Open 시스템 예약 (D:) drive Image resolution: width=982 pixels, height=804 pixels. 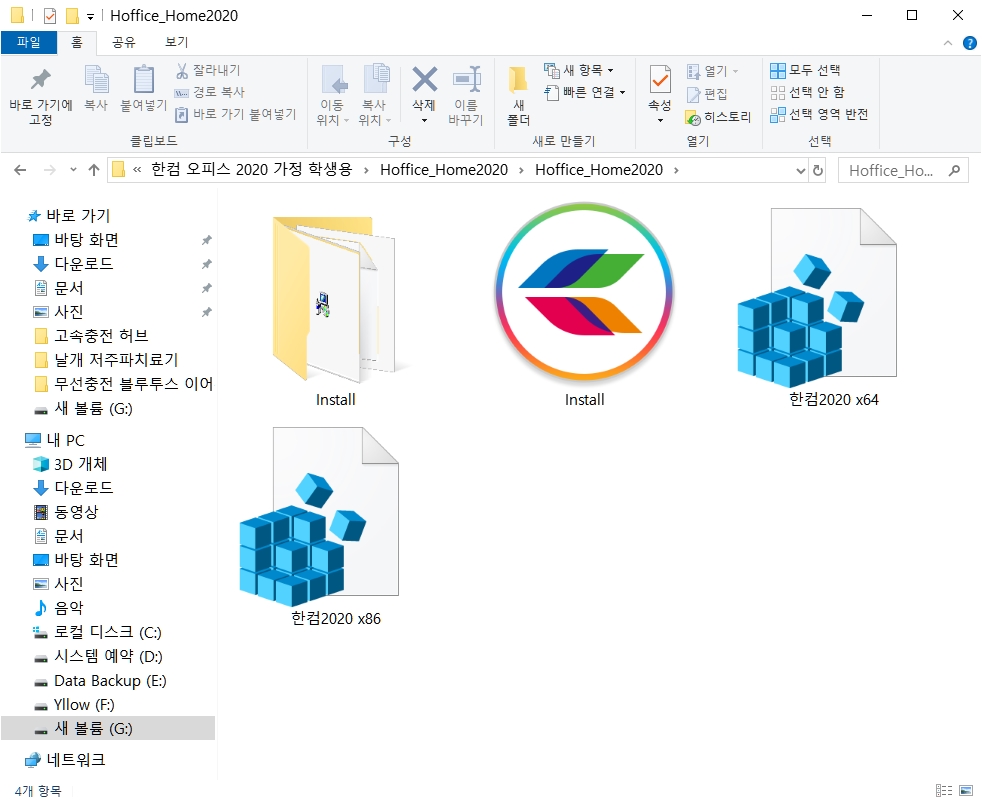click(x=108, y=656)
